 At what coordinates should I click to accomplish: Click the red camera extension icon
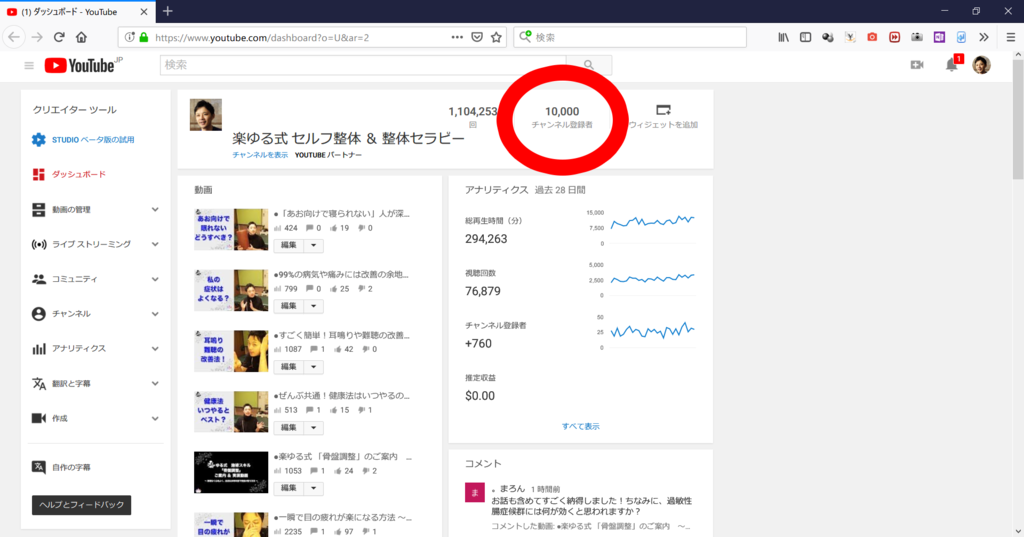point(872,37)
